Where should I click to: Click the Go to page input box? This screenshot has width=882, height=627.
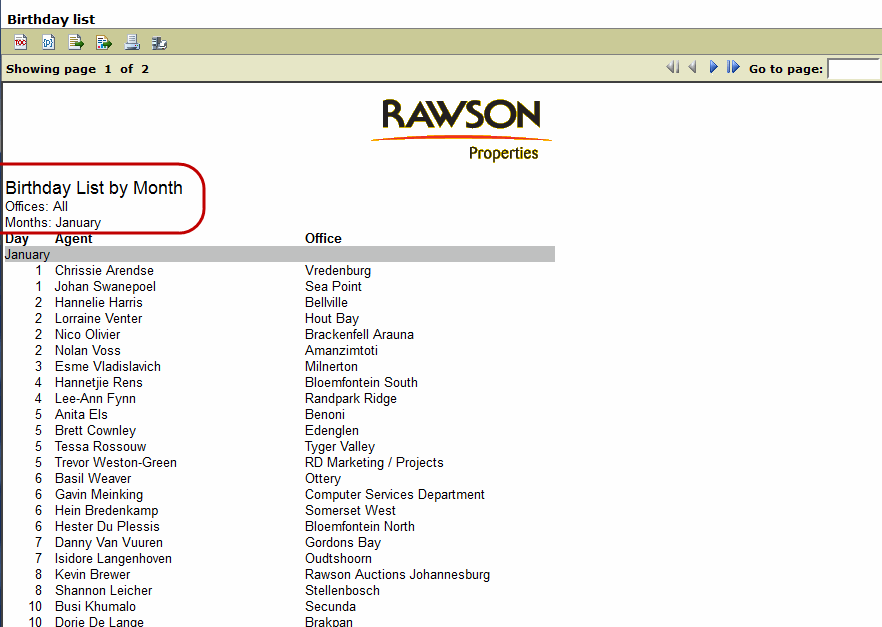coord(853,69)
